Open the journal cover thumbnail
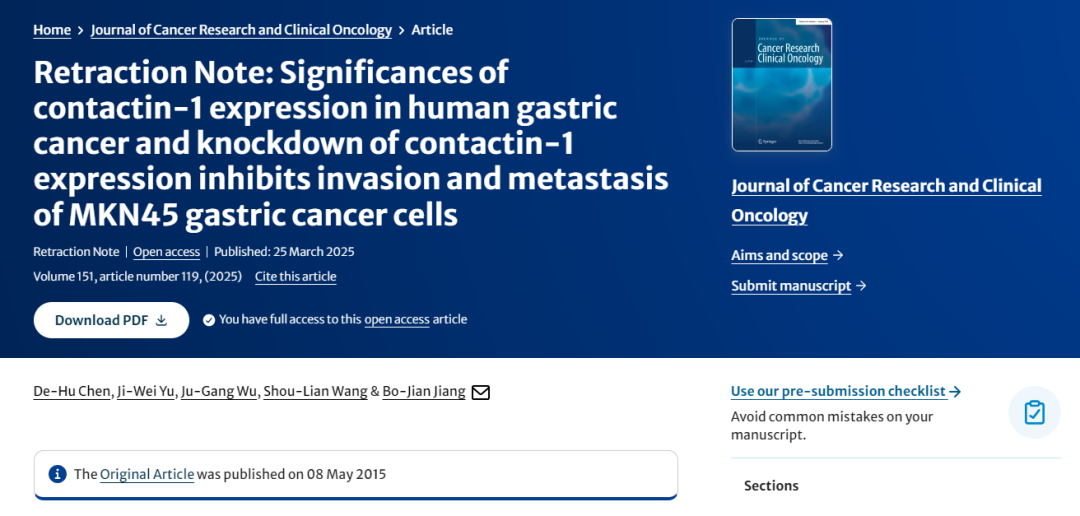The height and width of the screenshot is (516, 1080). [x=782, y=85]
